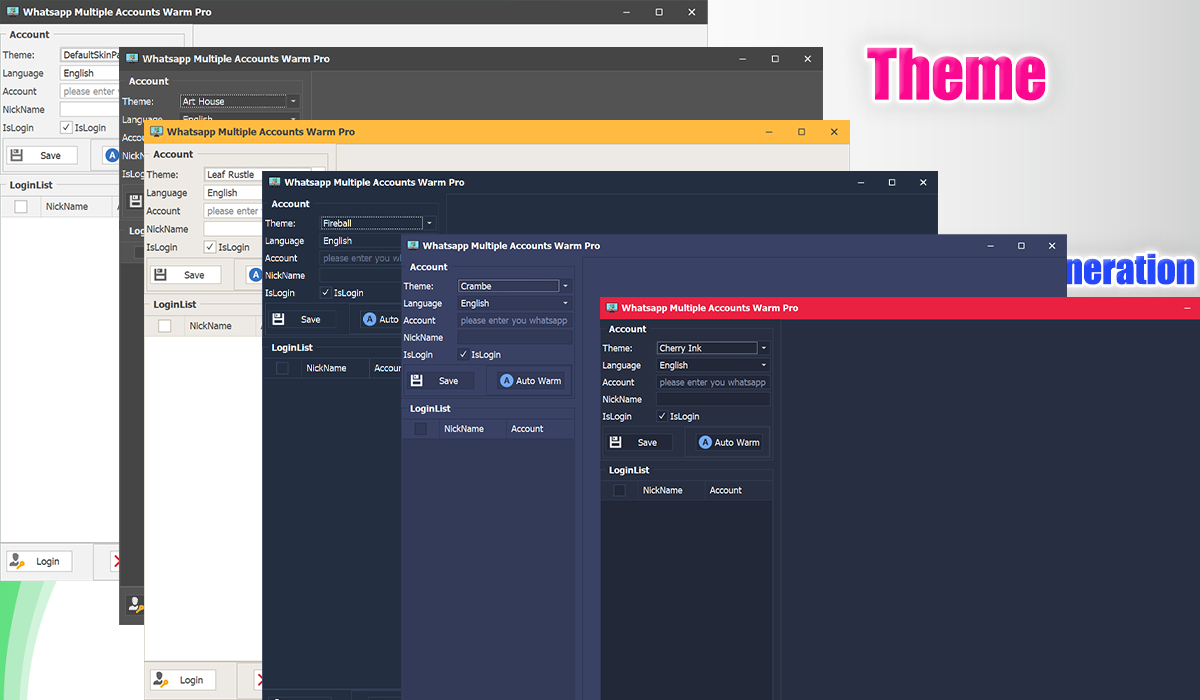Click app icon in orange Leaf Rustle title bar
1200x700 pixels.
pyautogui.click(x=156, y=132)
